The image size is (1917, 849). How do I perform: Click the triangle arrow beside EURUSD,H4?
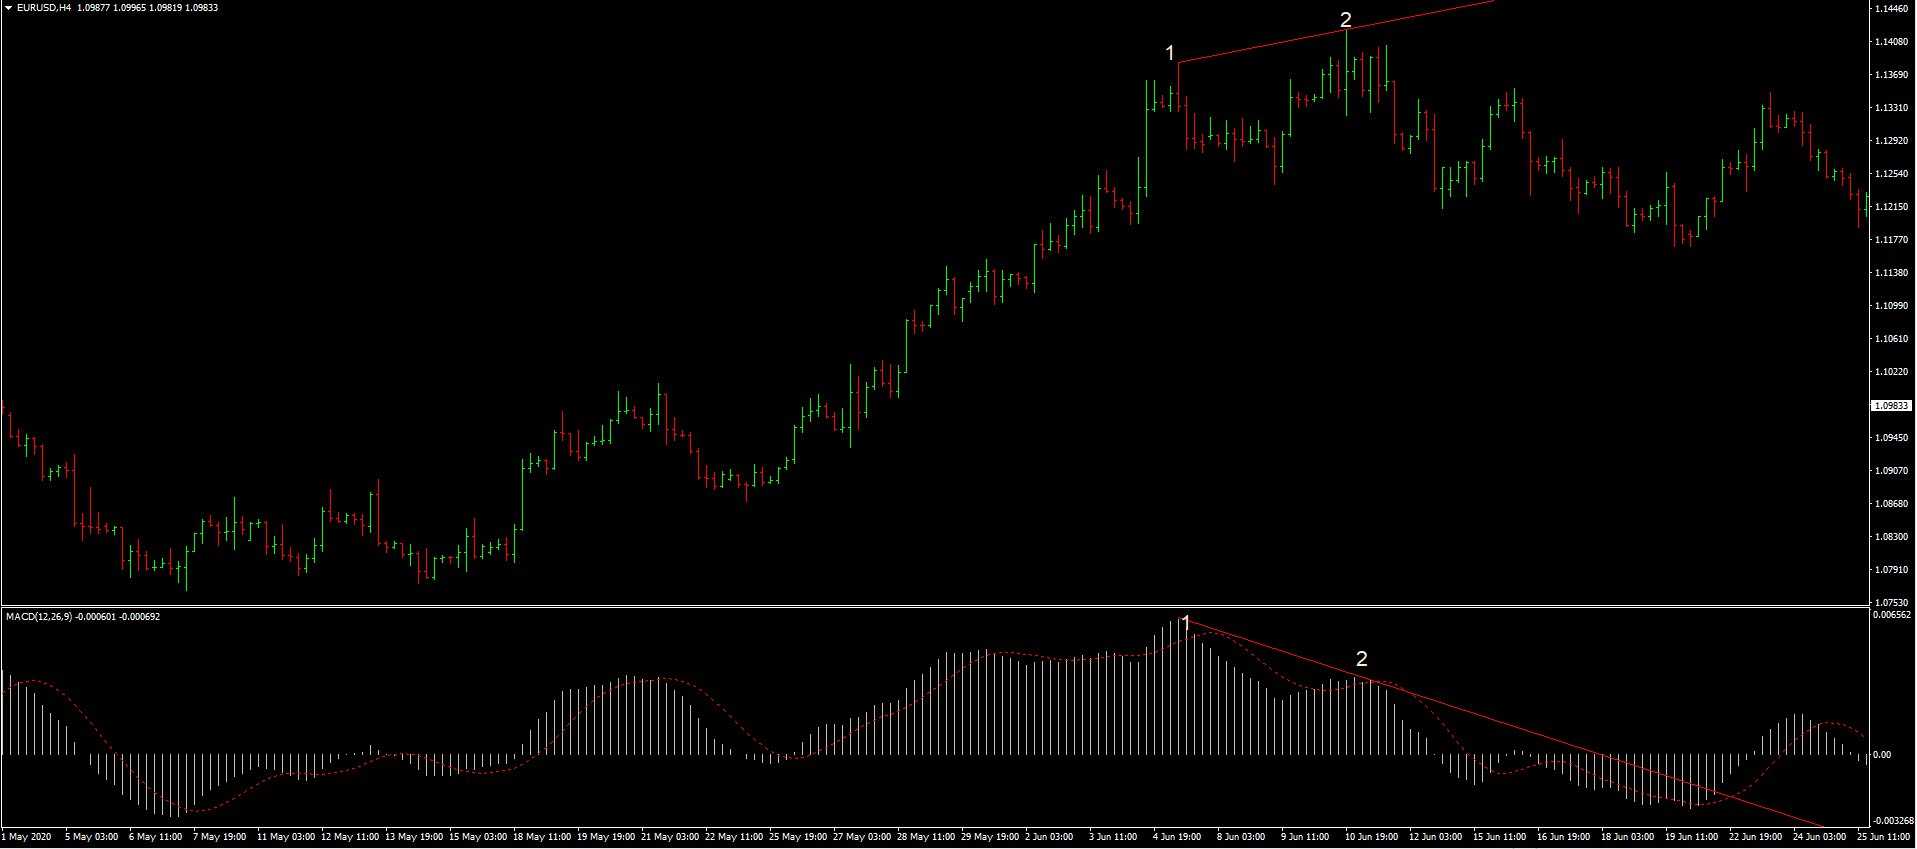pos(8,8)
